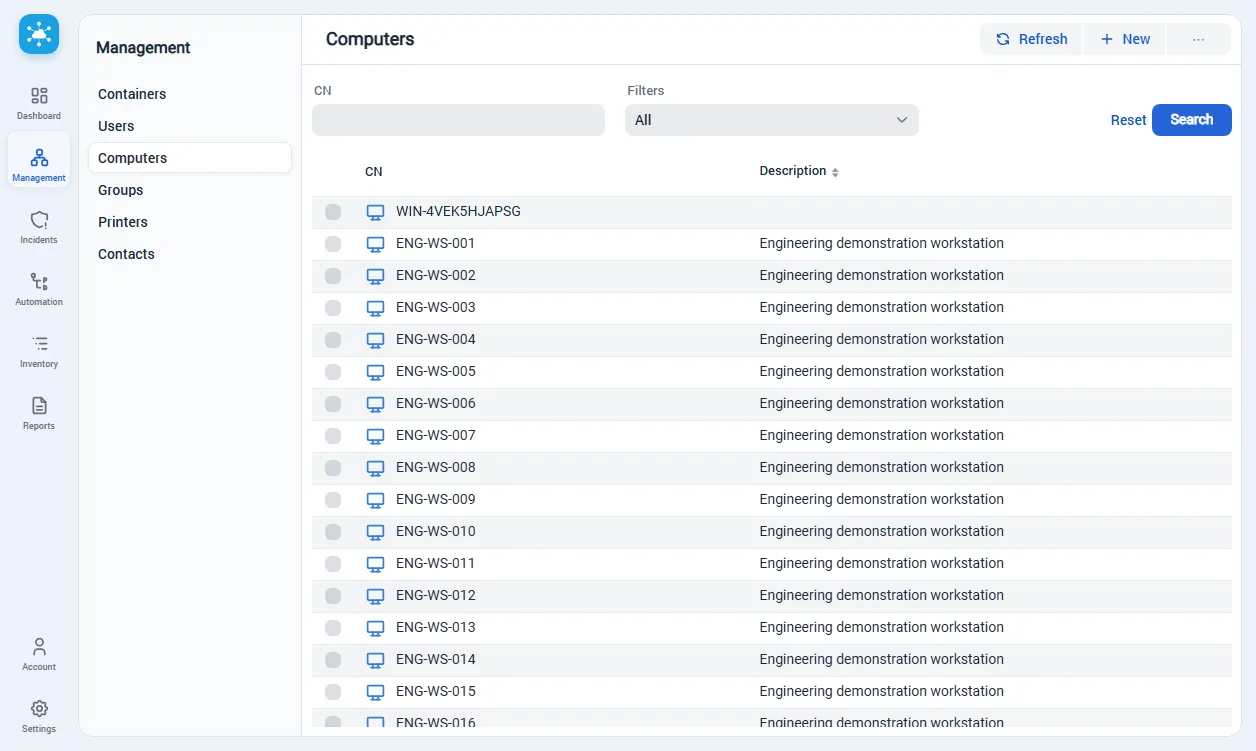The height and width of the screenshot is (751, 1256).
Task: Check the ENG-WS-005 row checkbox
Action: tap(333, 372)
